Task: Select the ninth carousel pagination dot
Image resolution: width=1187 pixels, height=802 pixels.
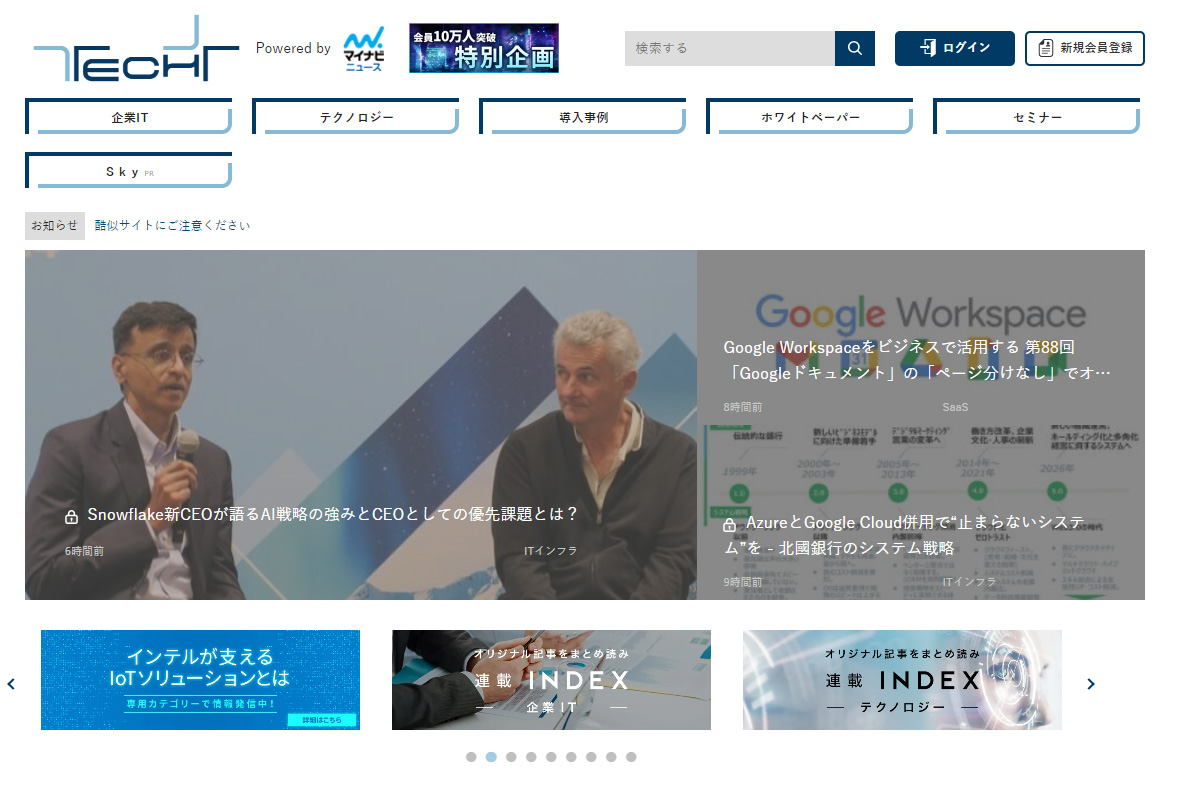Action: [x=631, y=757]
